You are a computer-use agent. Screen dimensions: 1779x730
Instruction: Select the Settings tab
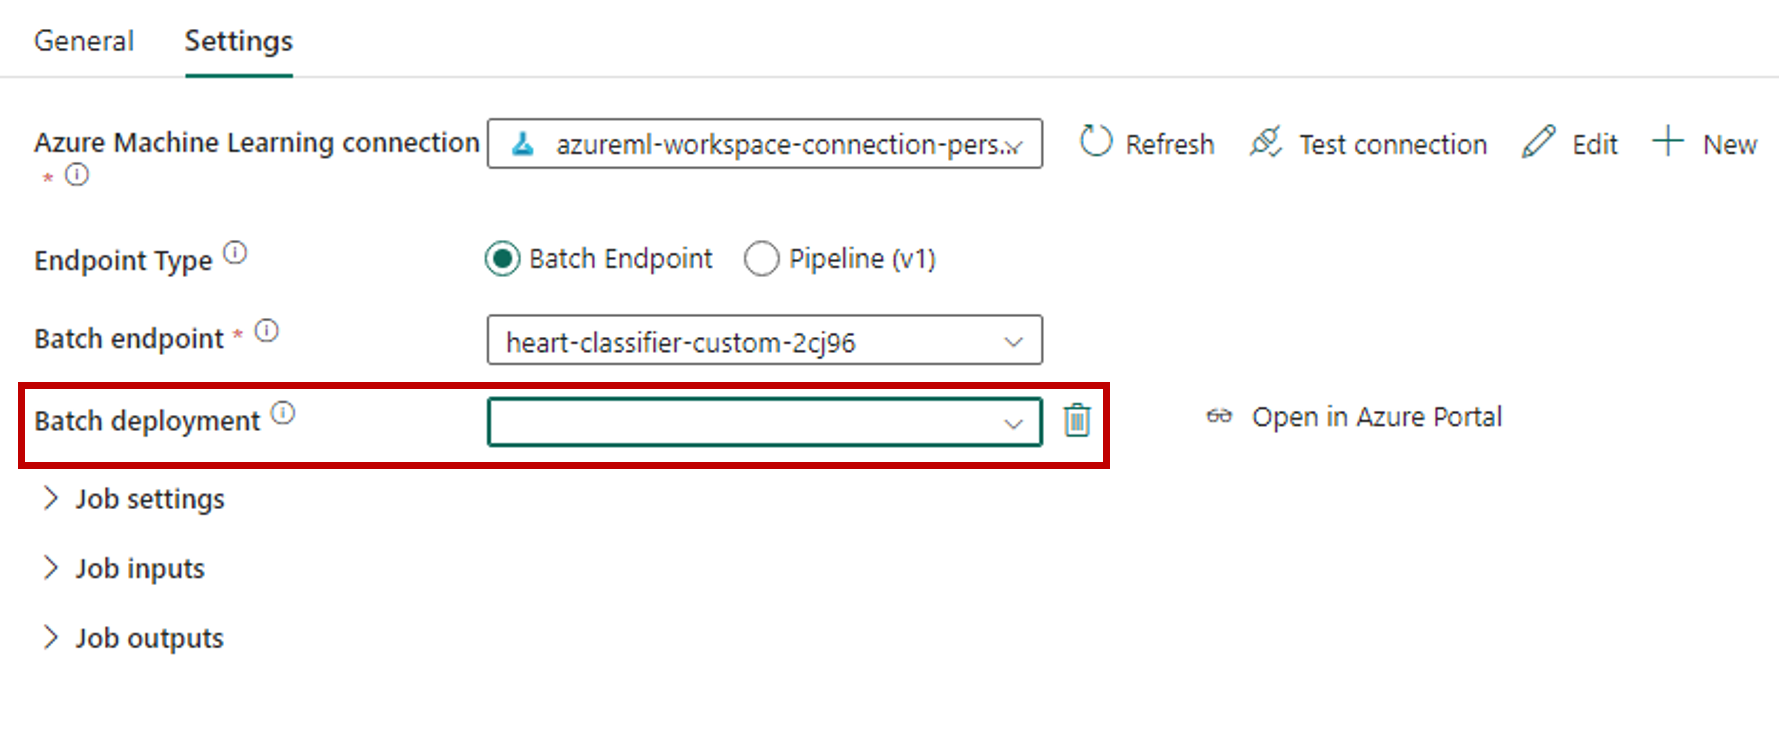click(238, 41)
